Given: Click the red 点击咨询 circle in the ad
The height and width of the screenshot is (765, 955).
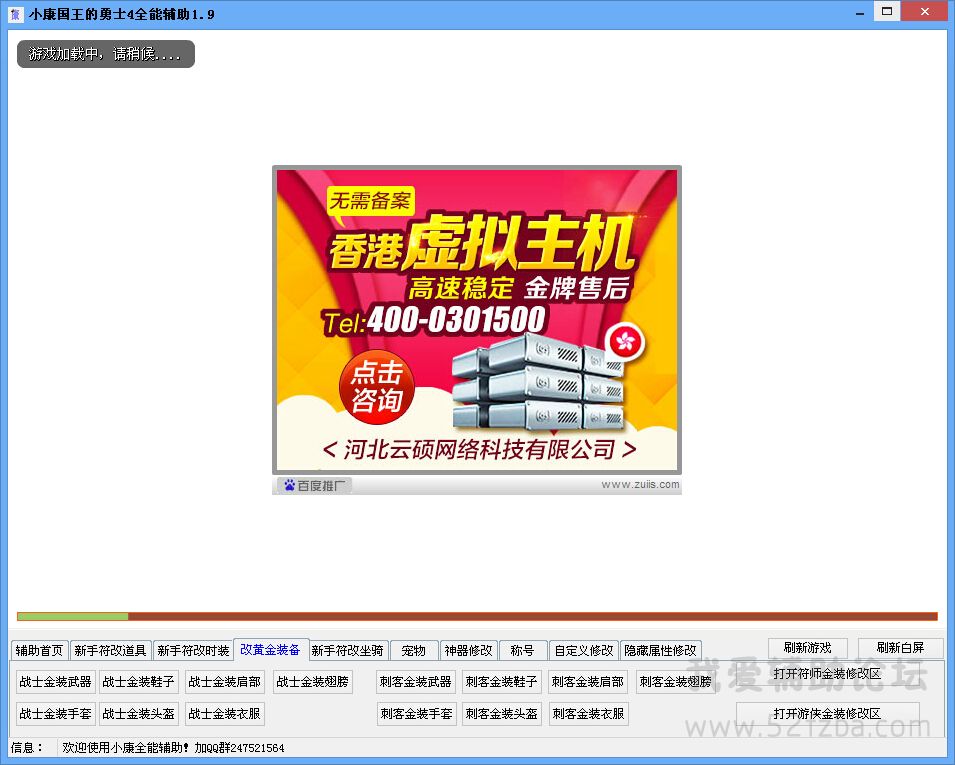Looking at the screenshot, I should coord(377,386).
